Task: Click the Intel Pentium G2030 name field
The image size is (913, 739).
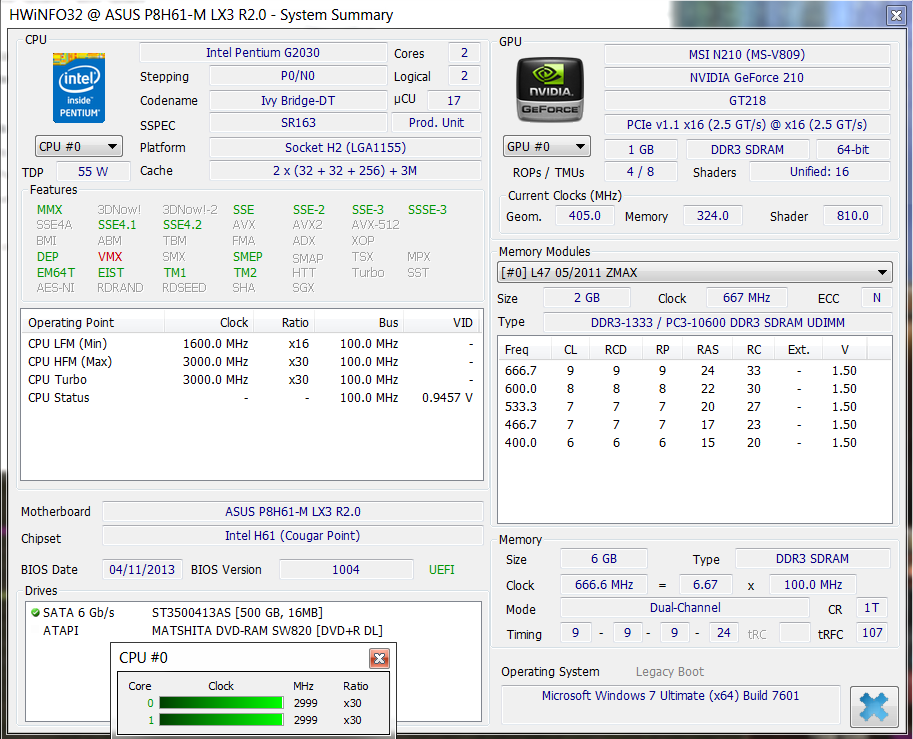Action: click(263, 52)
